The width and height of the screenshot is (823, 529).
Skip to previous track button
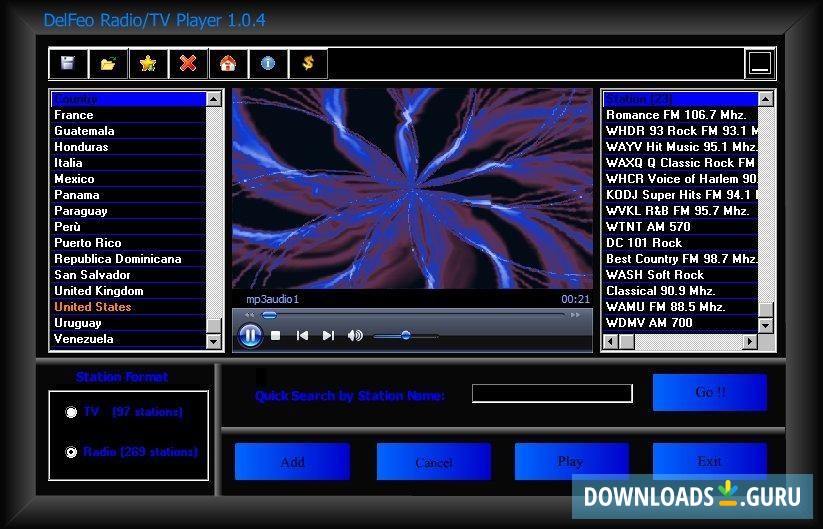302,335
